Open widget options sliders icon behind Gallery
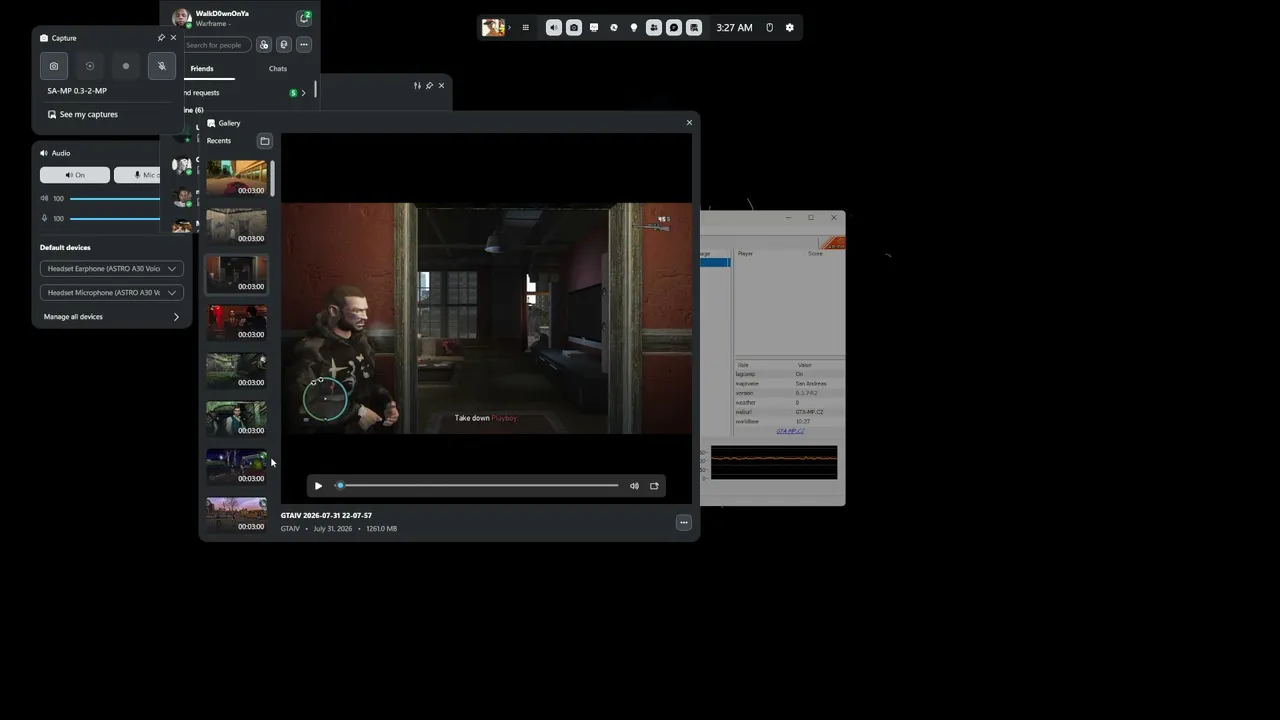The height and width of the screenshot is (720, 1280). coord(417,86)
